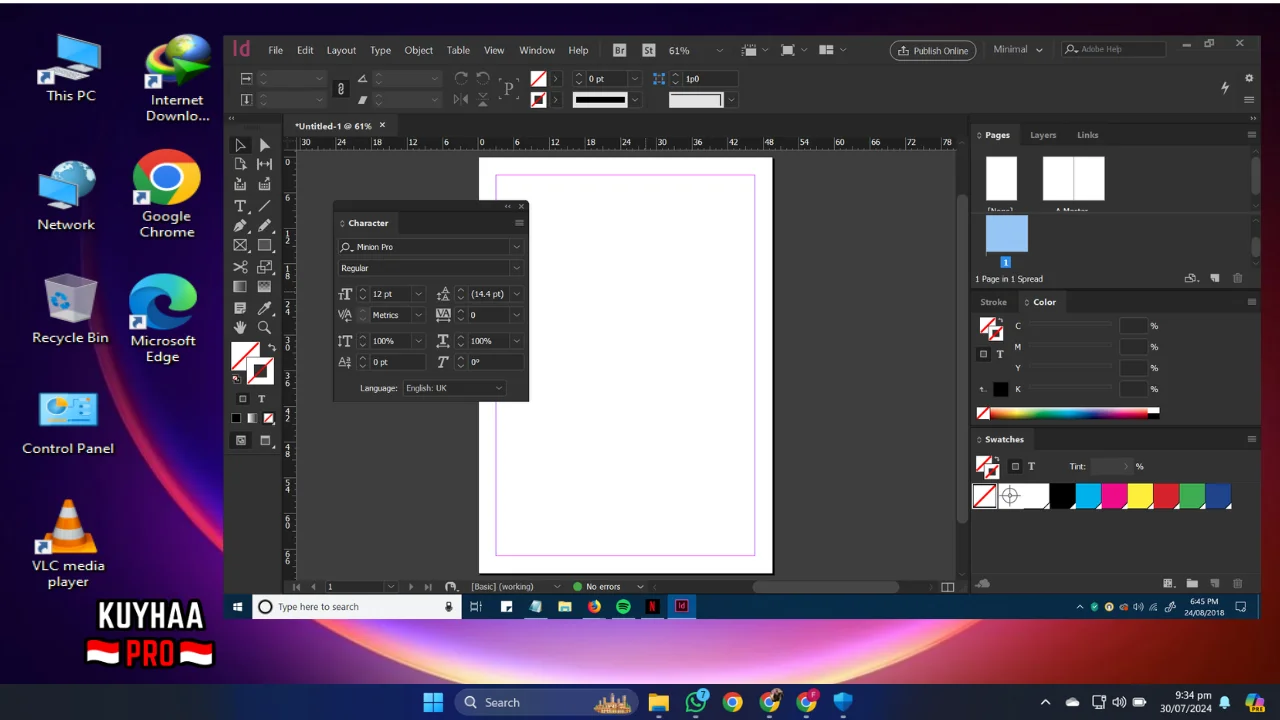Switch to the Links tab
This screenshot has height=720, width=1280.
tap(1087, 135)
